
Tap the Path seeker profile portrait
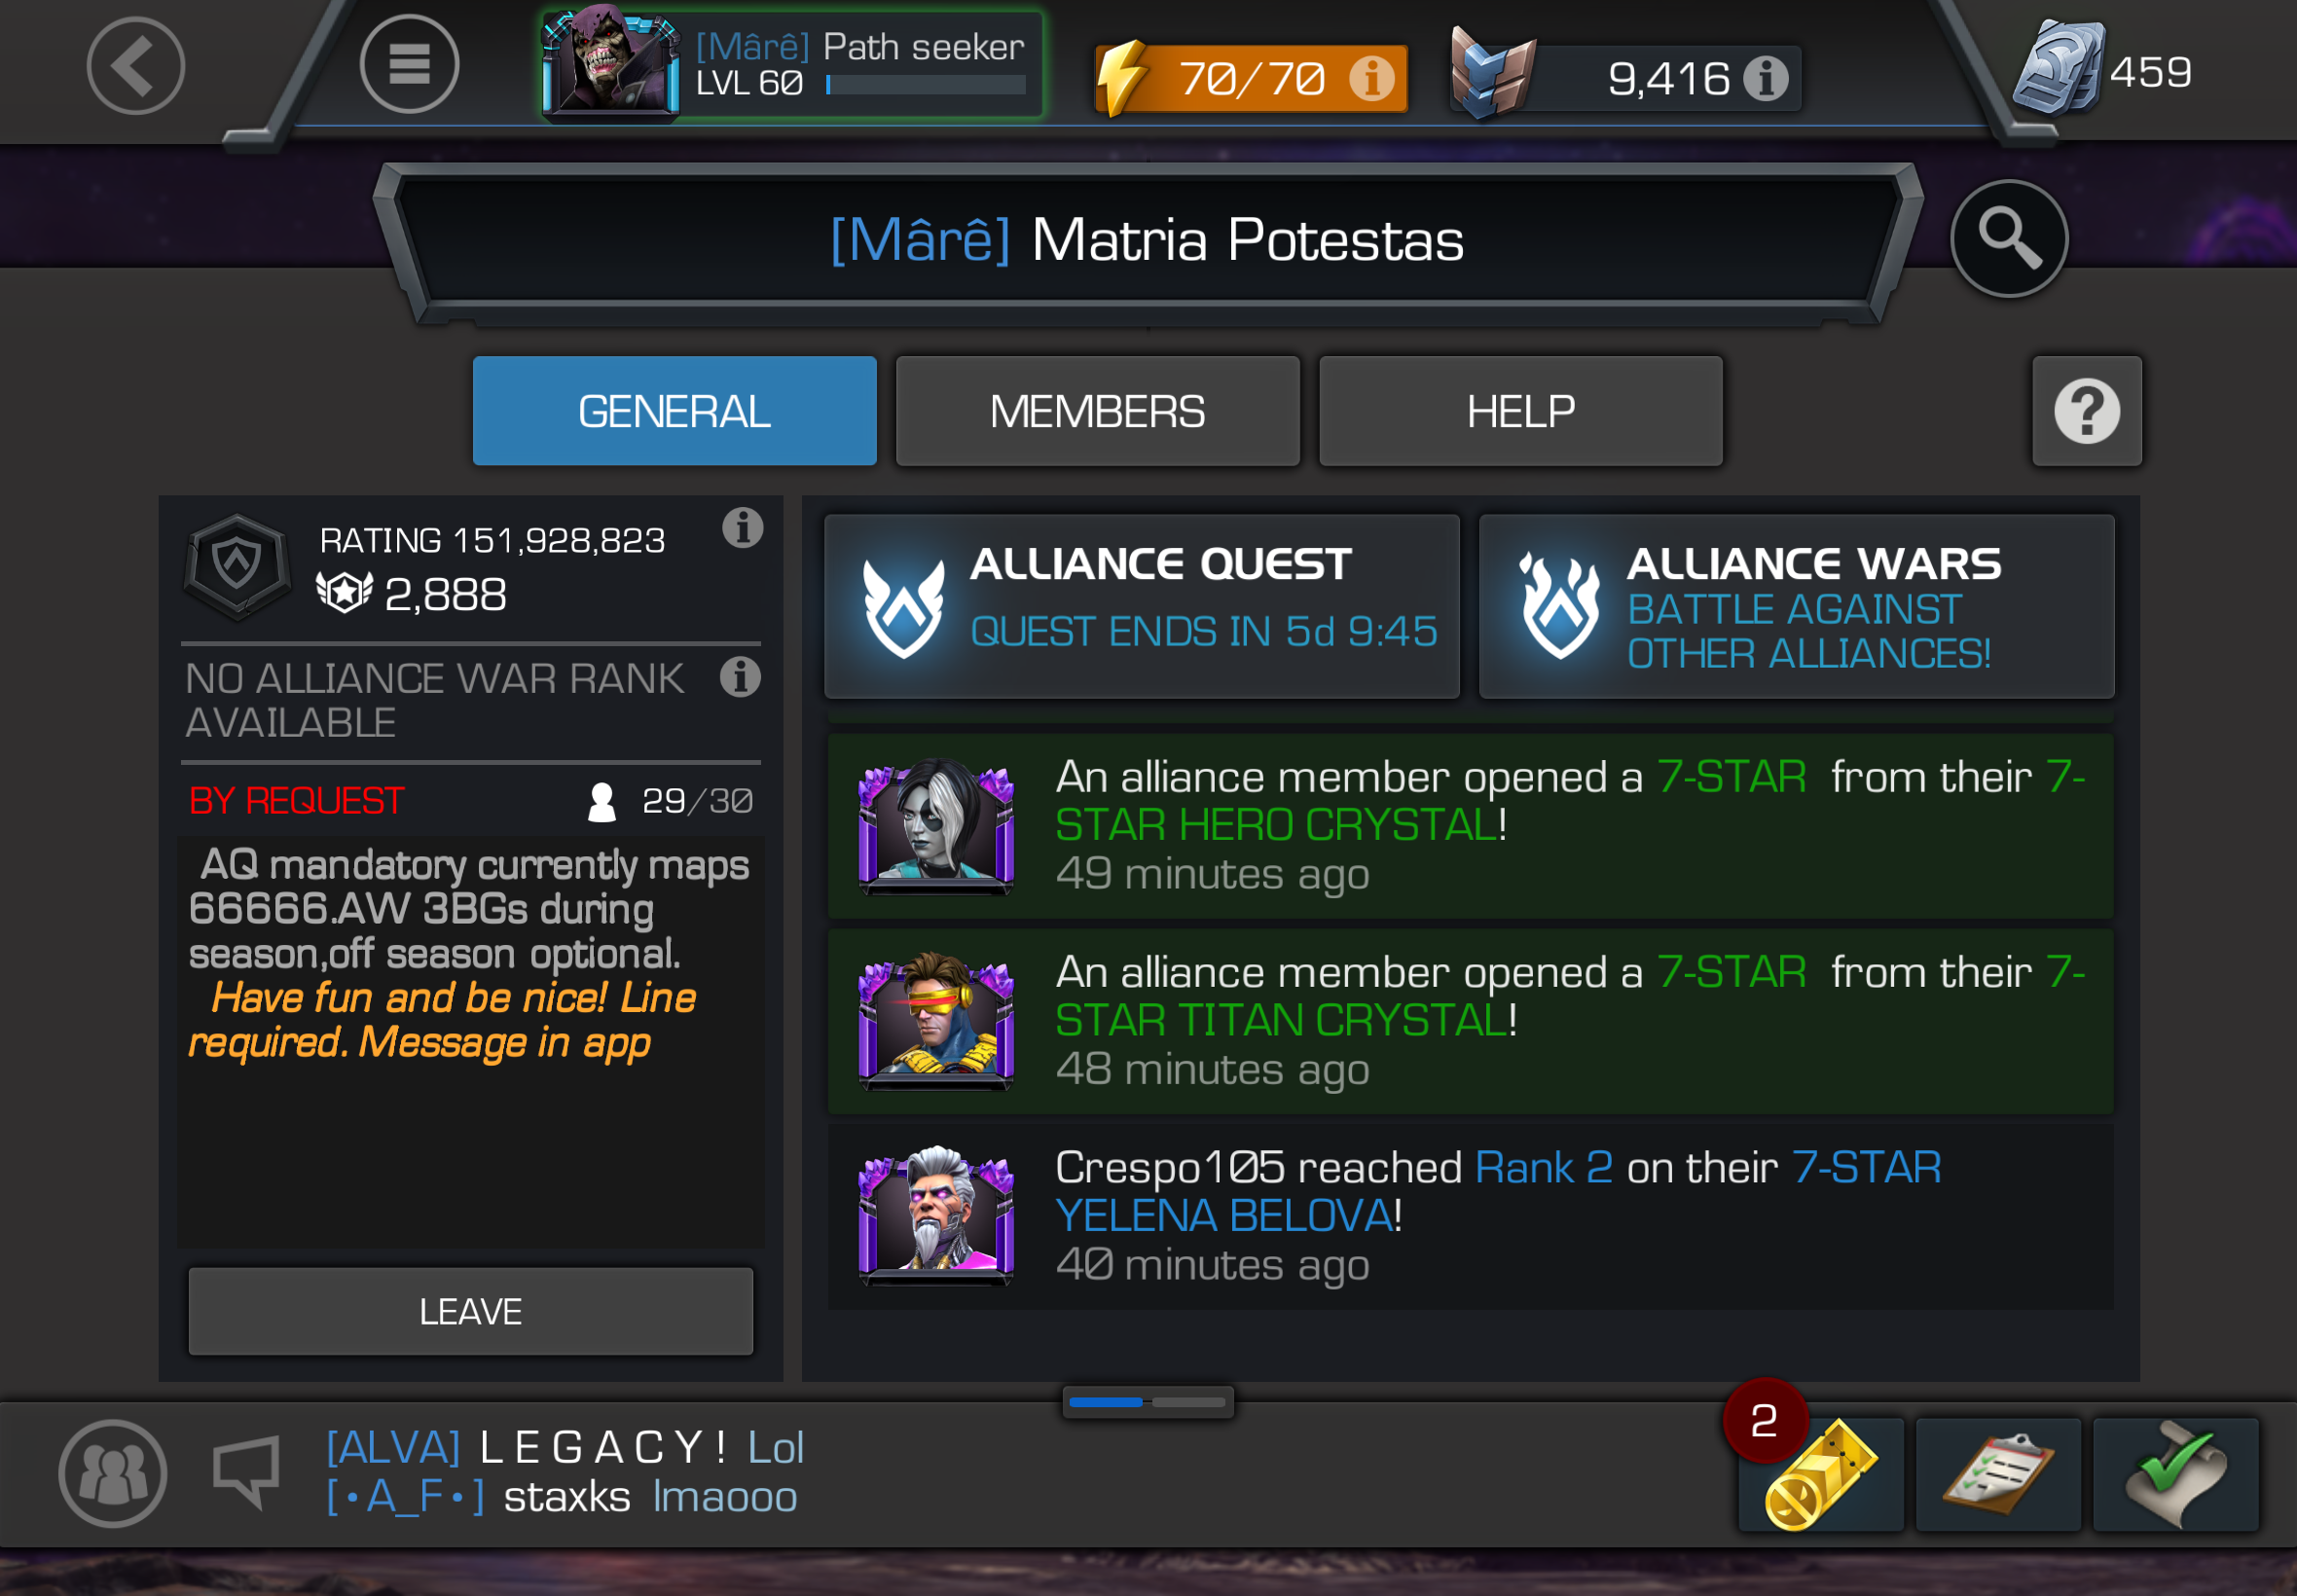tap(611, 62)
